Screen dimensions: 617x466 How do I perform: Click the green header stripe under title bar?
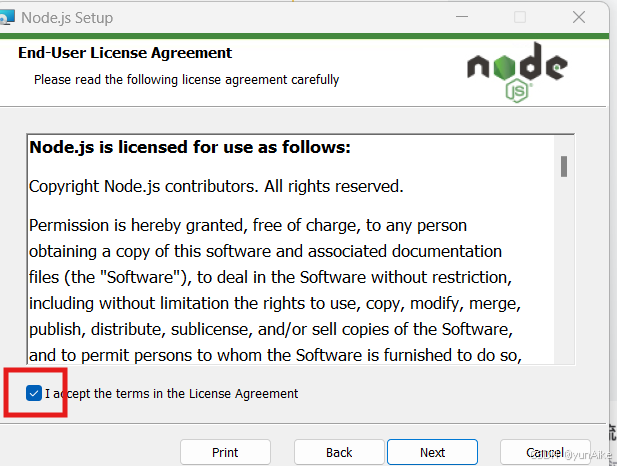click(305, 36)
